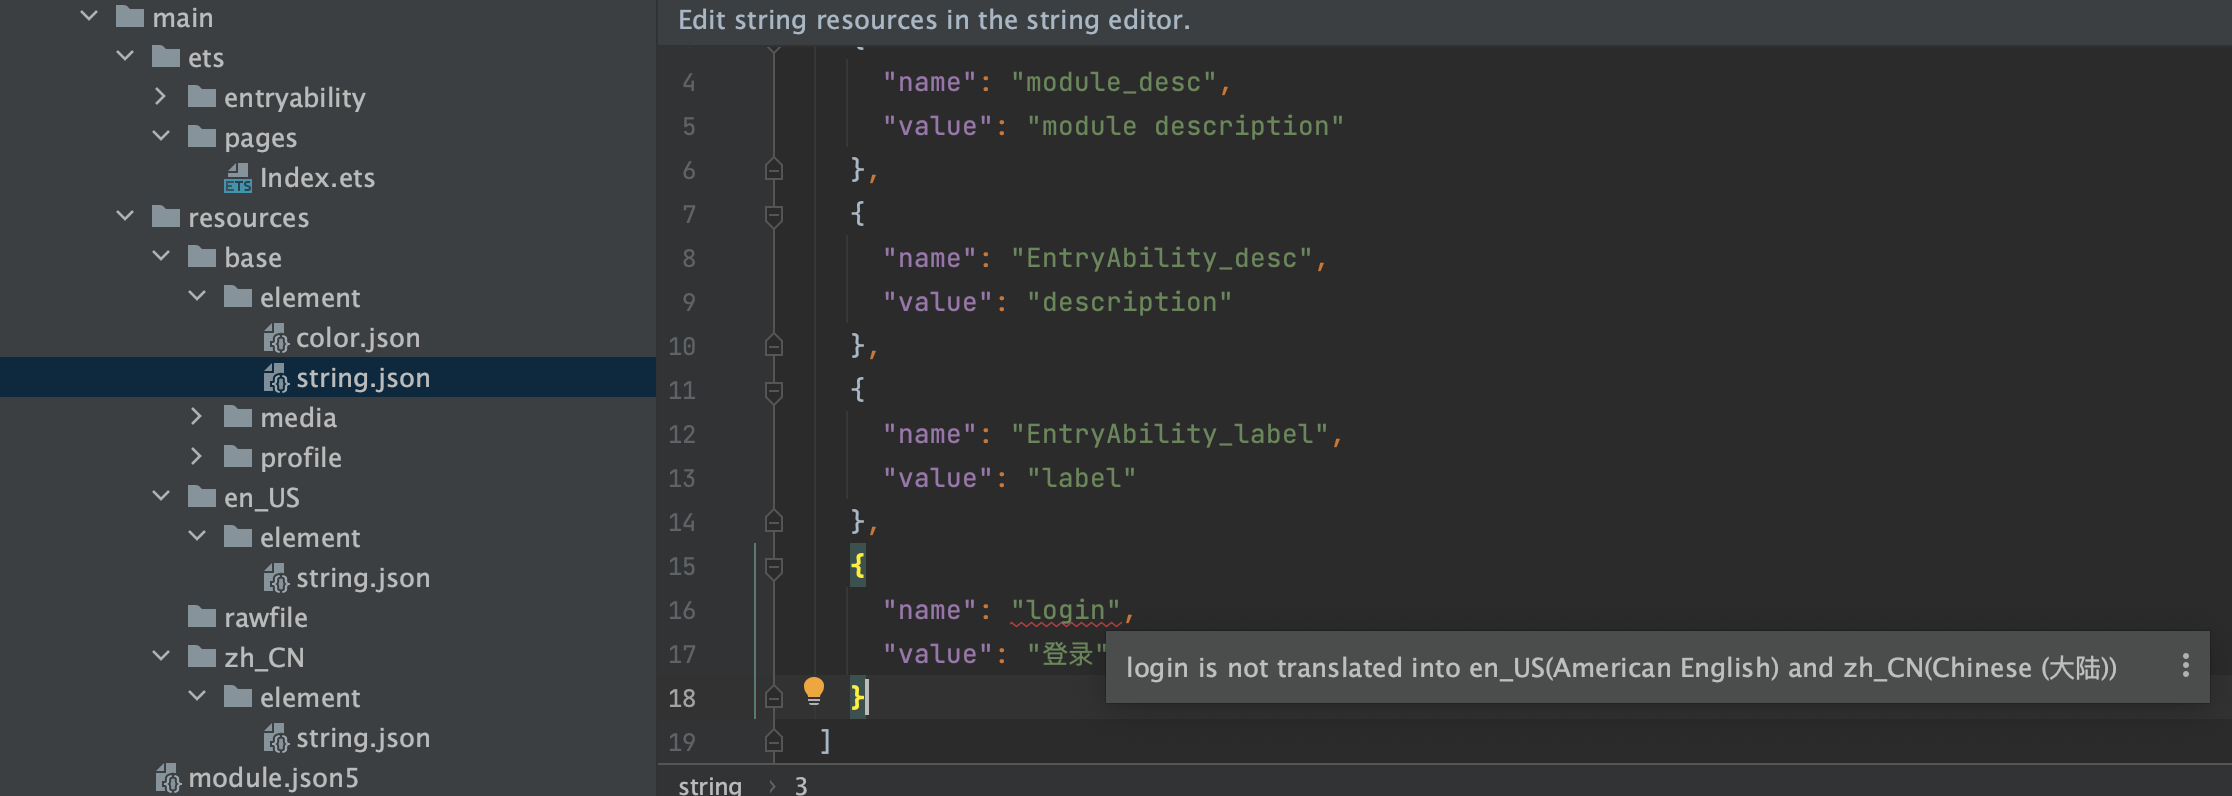Open the three-dot menu in the warning tooltip
This screenshot has width=2232, height=796.
2185,666
